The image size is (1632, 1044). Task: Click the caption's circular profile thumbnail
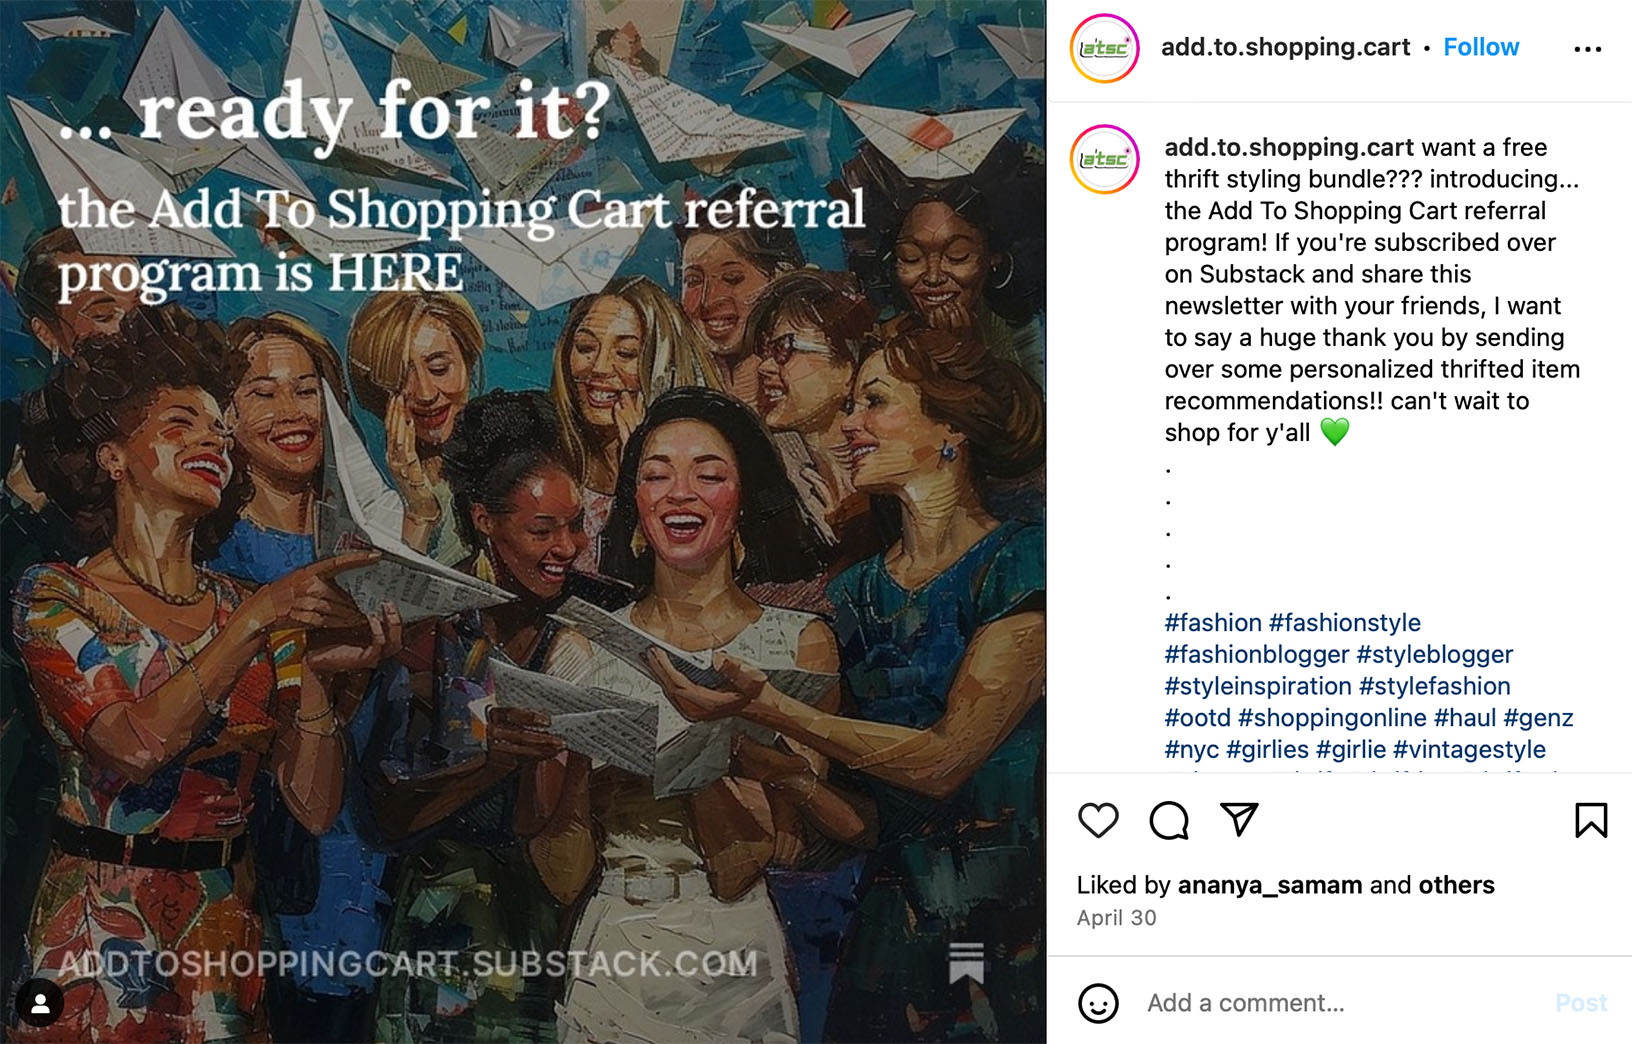1103,158
